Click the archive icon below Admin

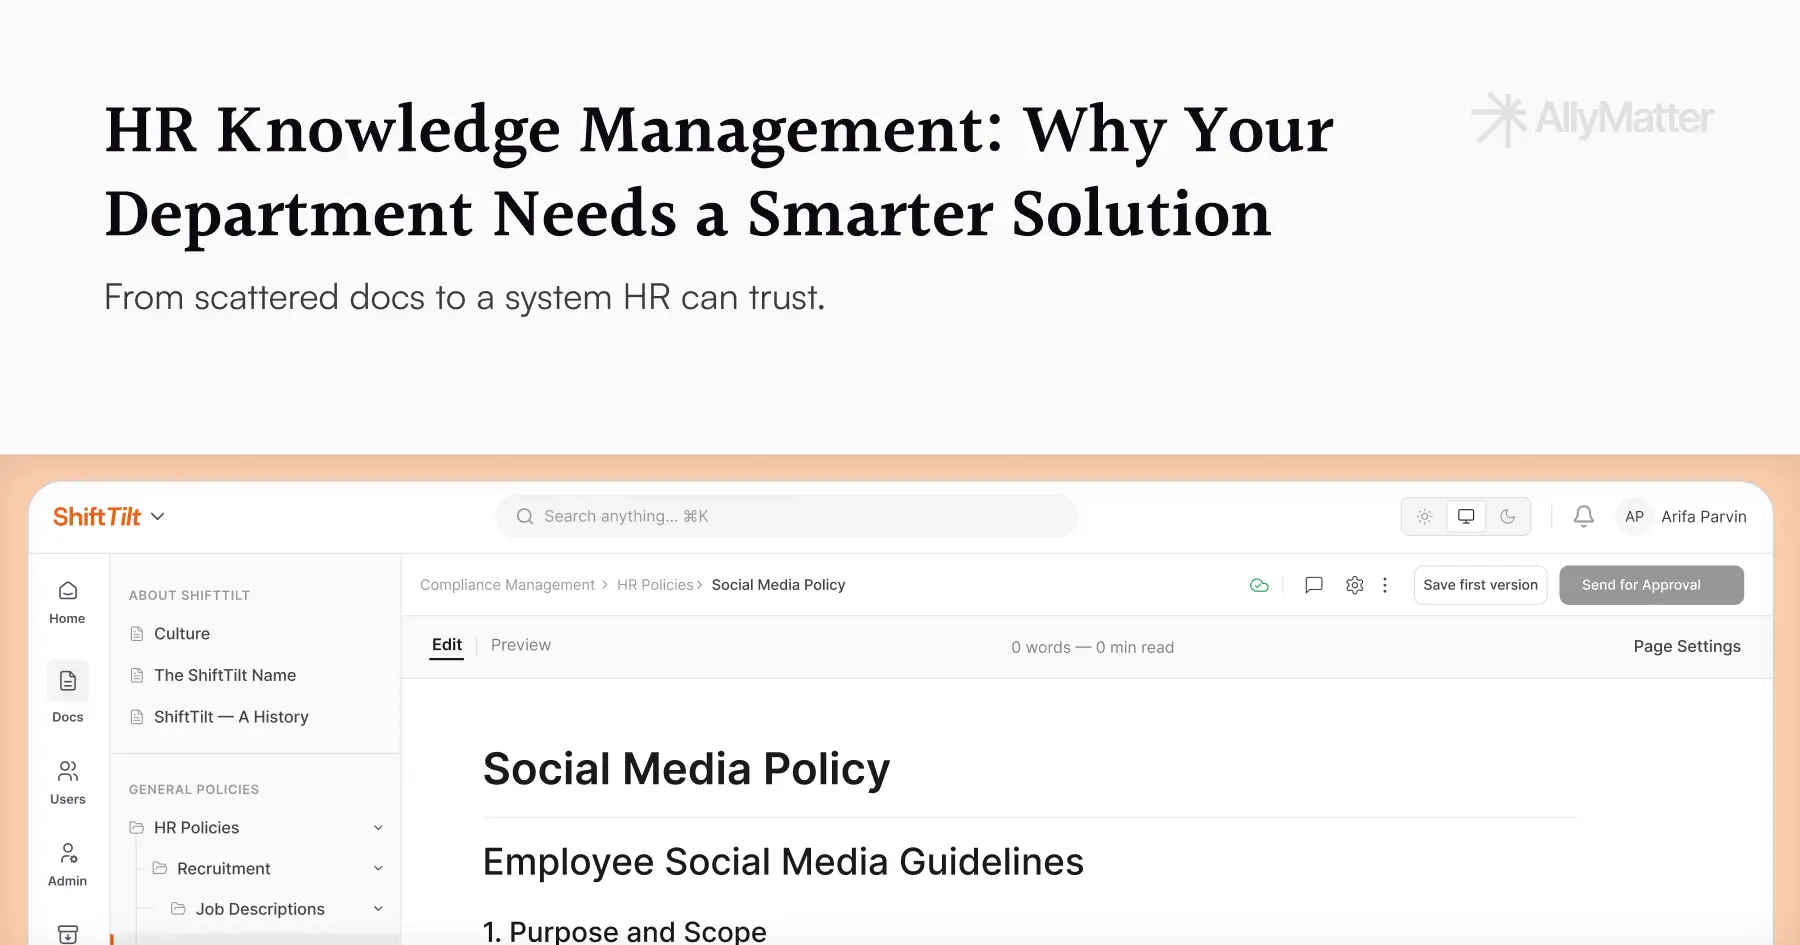67,934
